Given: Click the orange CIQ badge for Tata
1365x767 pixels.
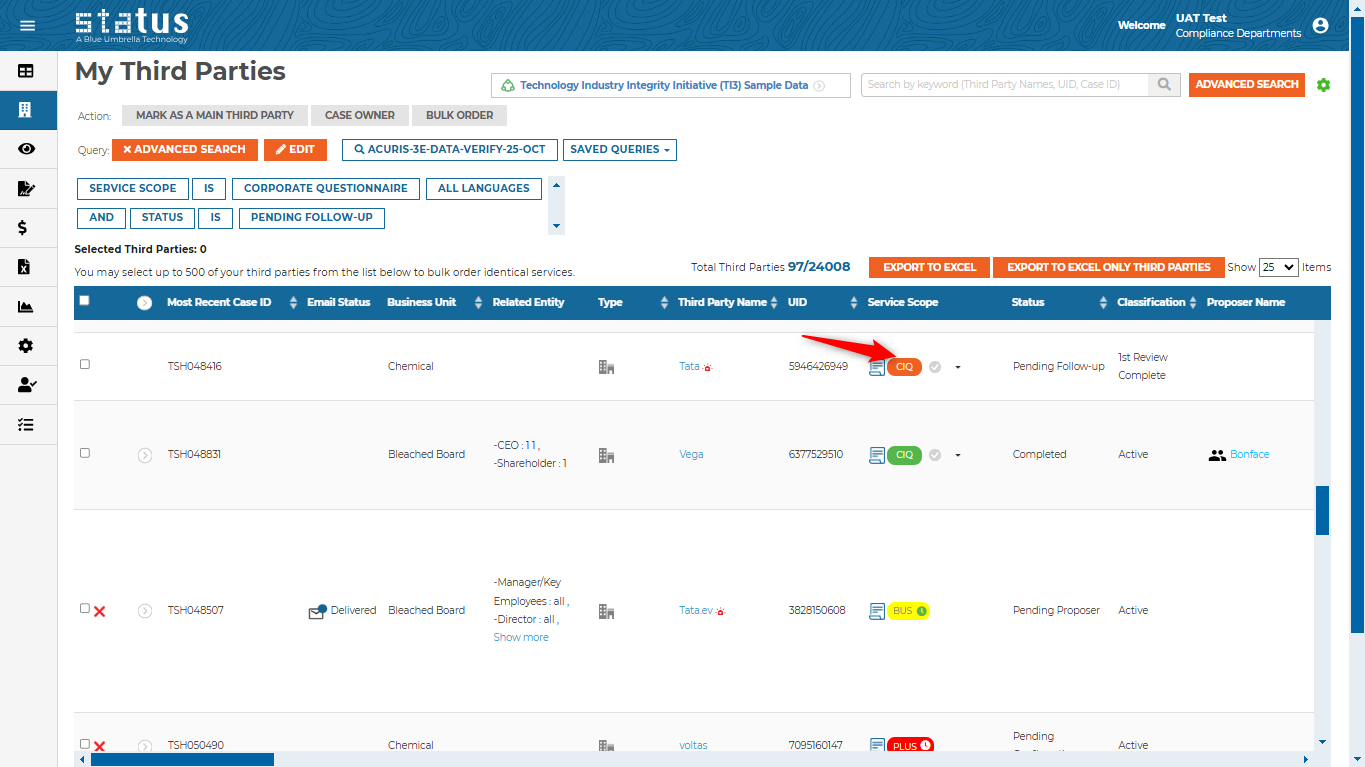Looking at the screenshot, I should pyautogui.click(x=904, y=367).
